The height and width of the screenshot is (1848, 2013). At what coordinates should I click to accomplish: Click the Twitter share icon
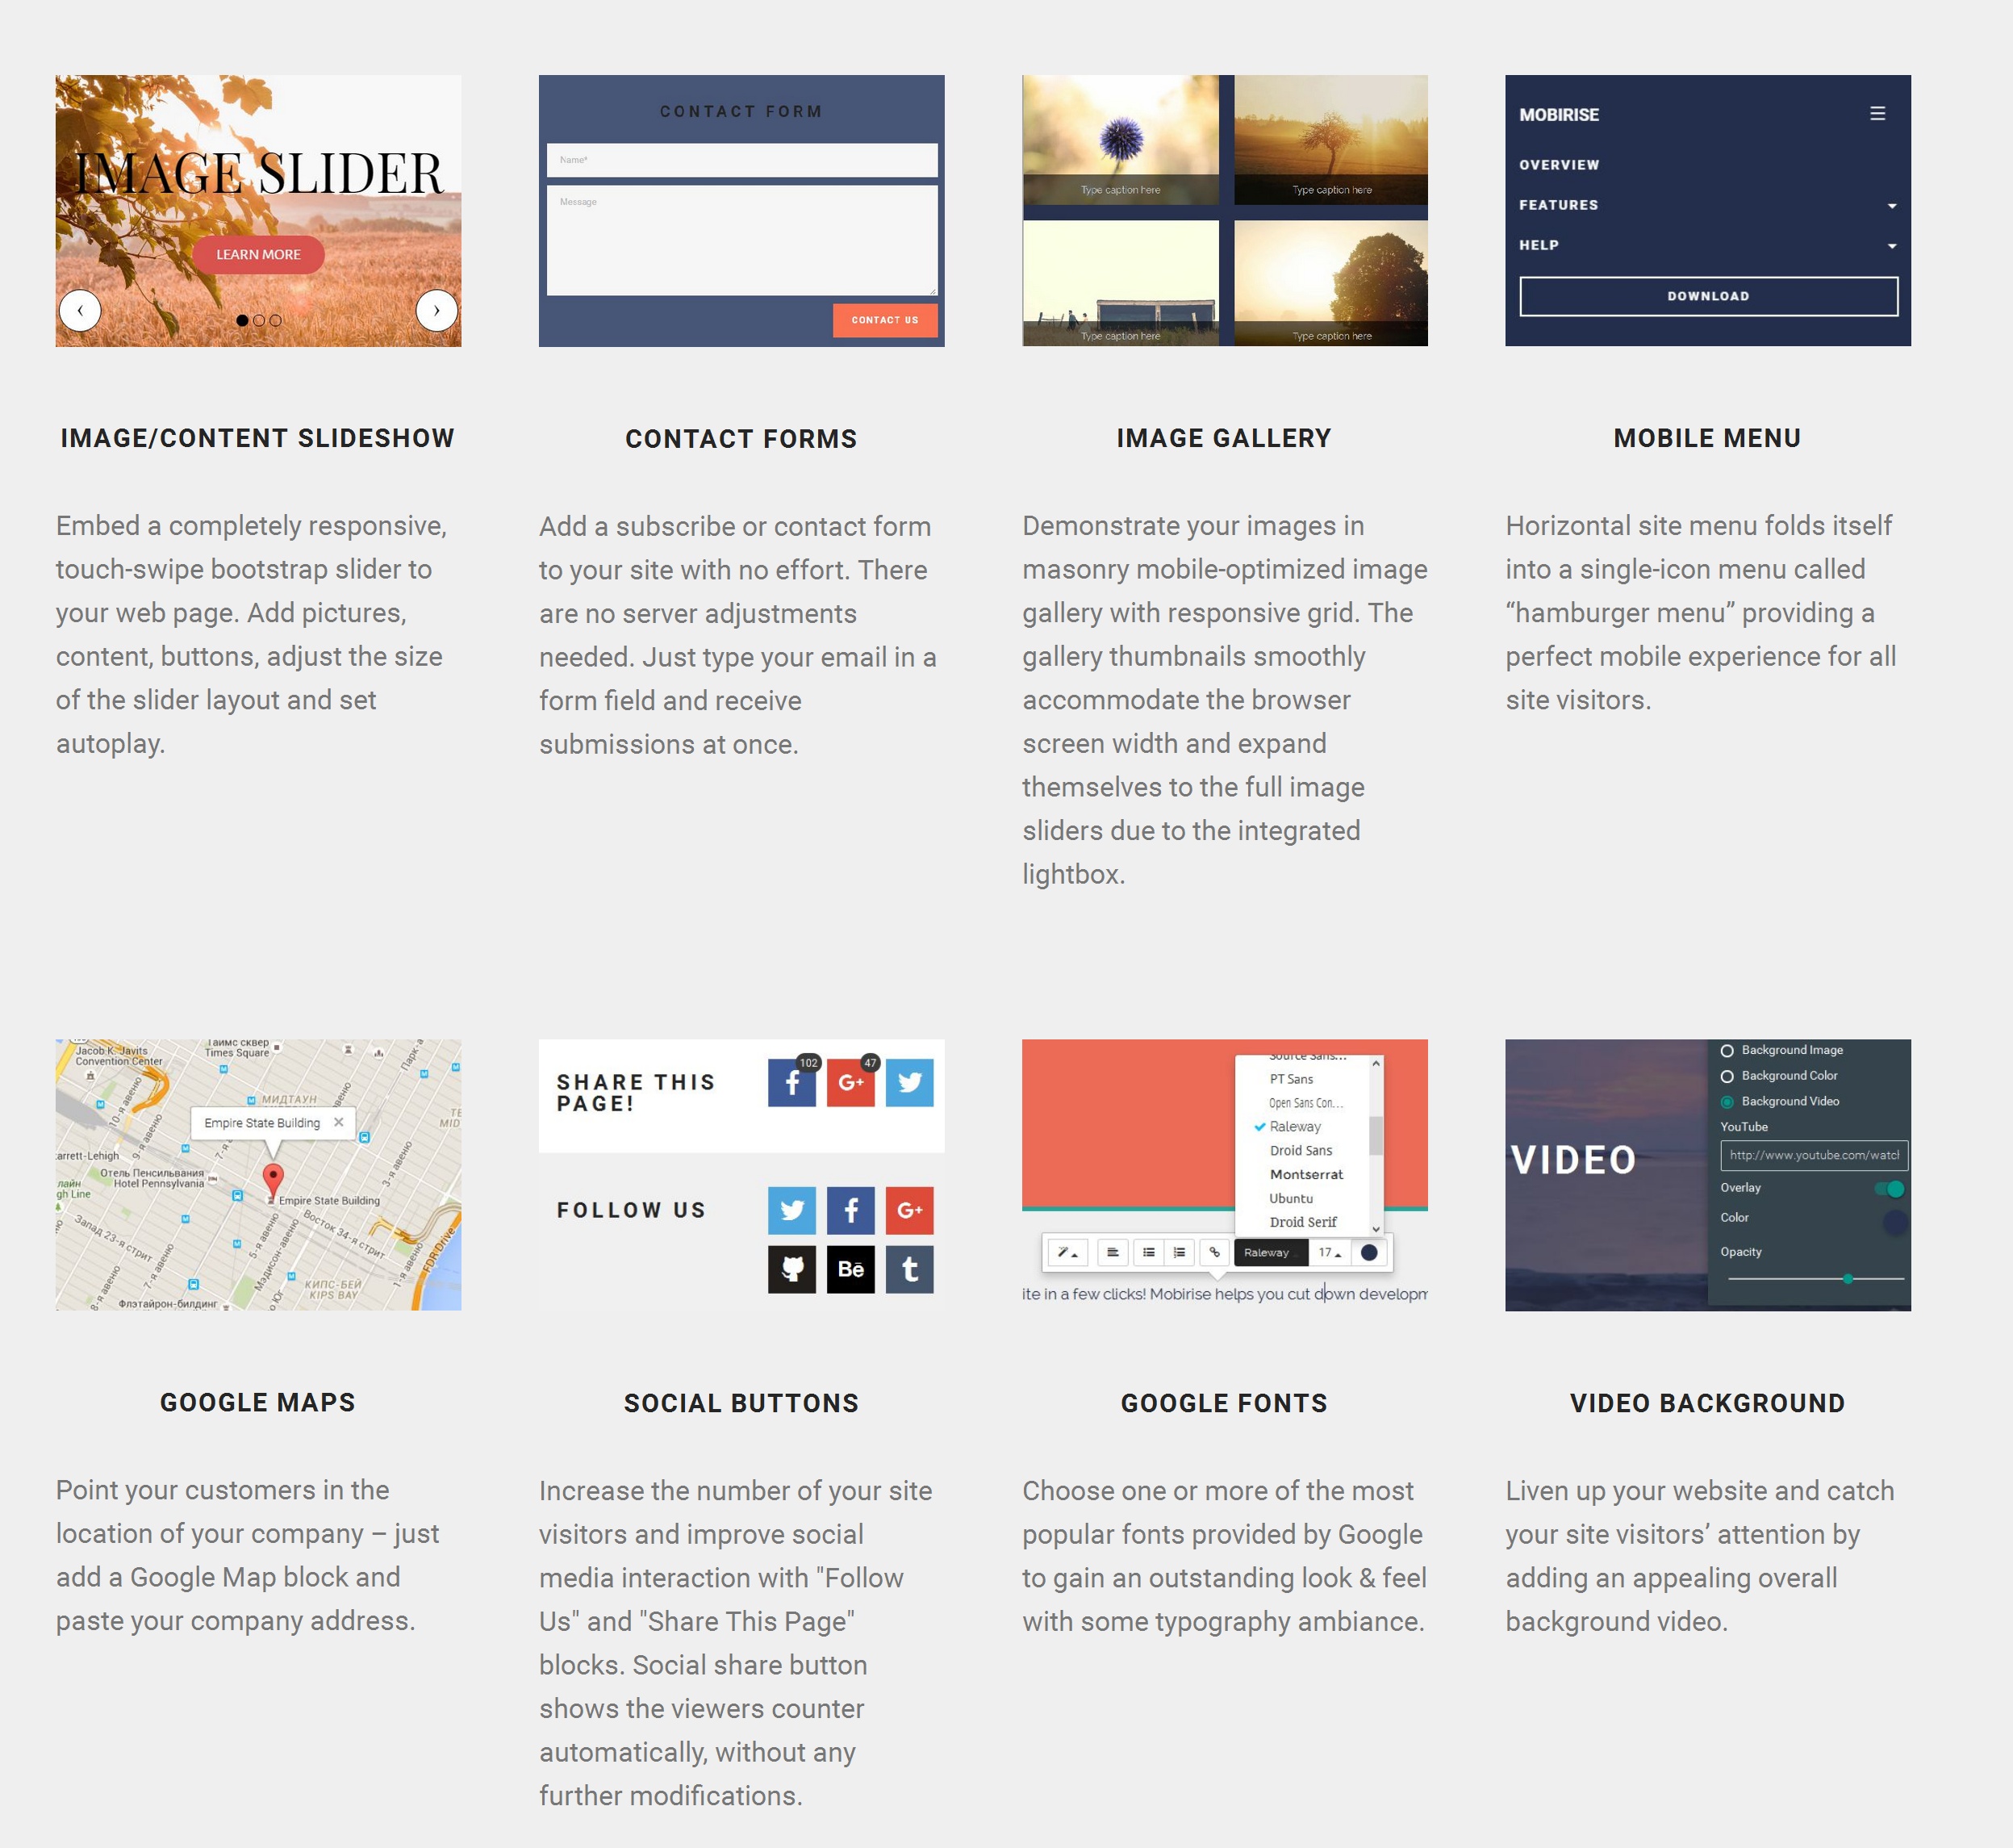pos(910,1084)
